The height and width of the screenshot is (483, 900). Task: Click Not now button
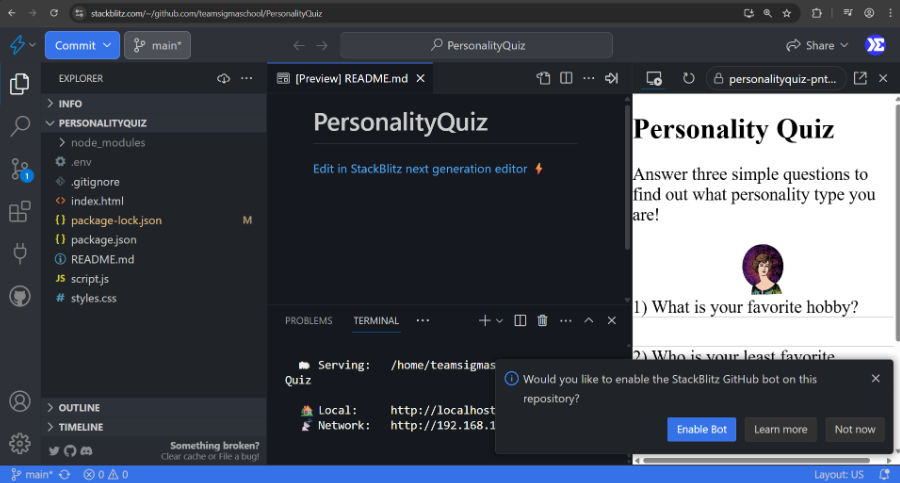(855, 429)
